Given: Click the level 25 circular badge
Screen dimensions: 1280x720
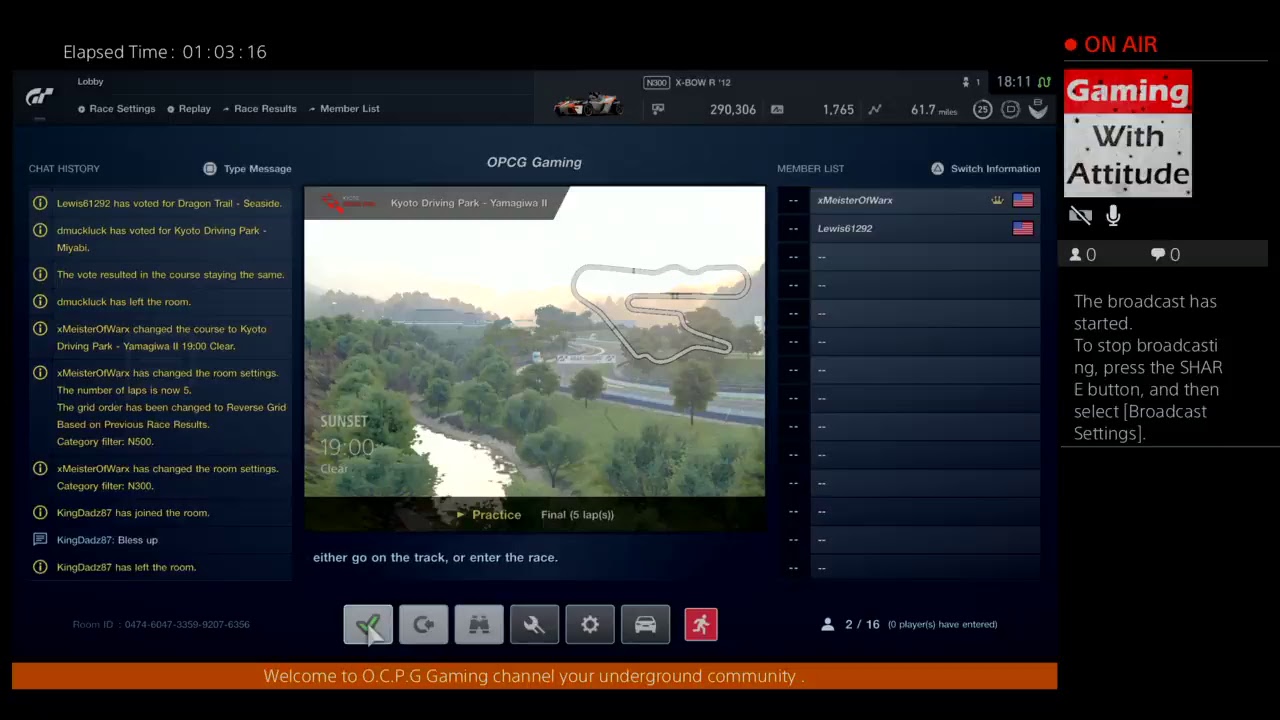Looking at the screenshot, I should 983,110.
